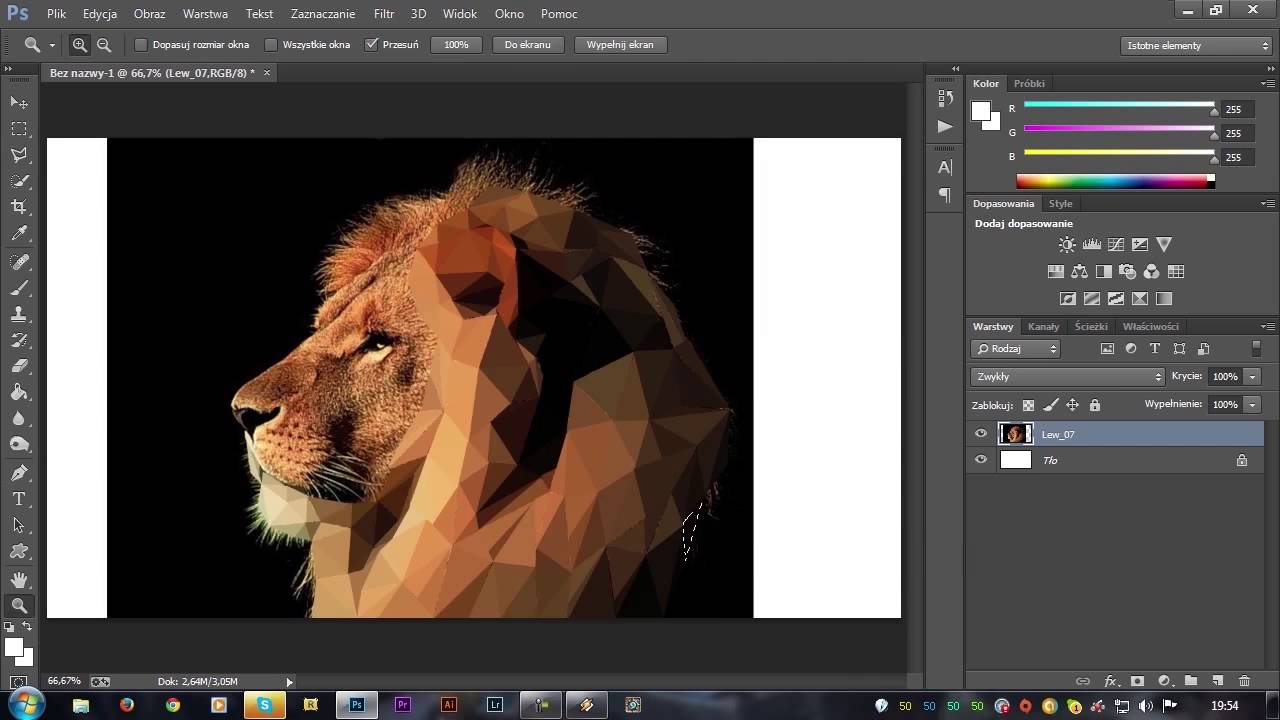
Task: Click the zoom out magnifier option
Action: tap(104, 45)
